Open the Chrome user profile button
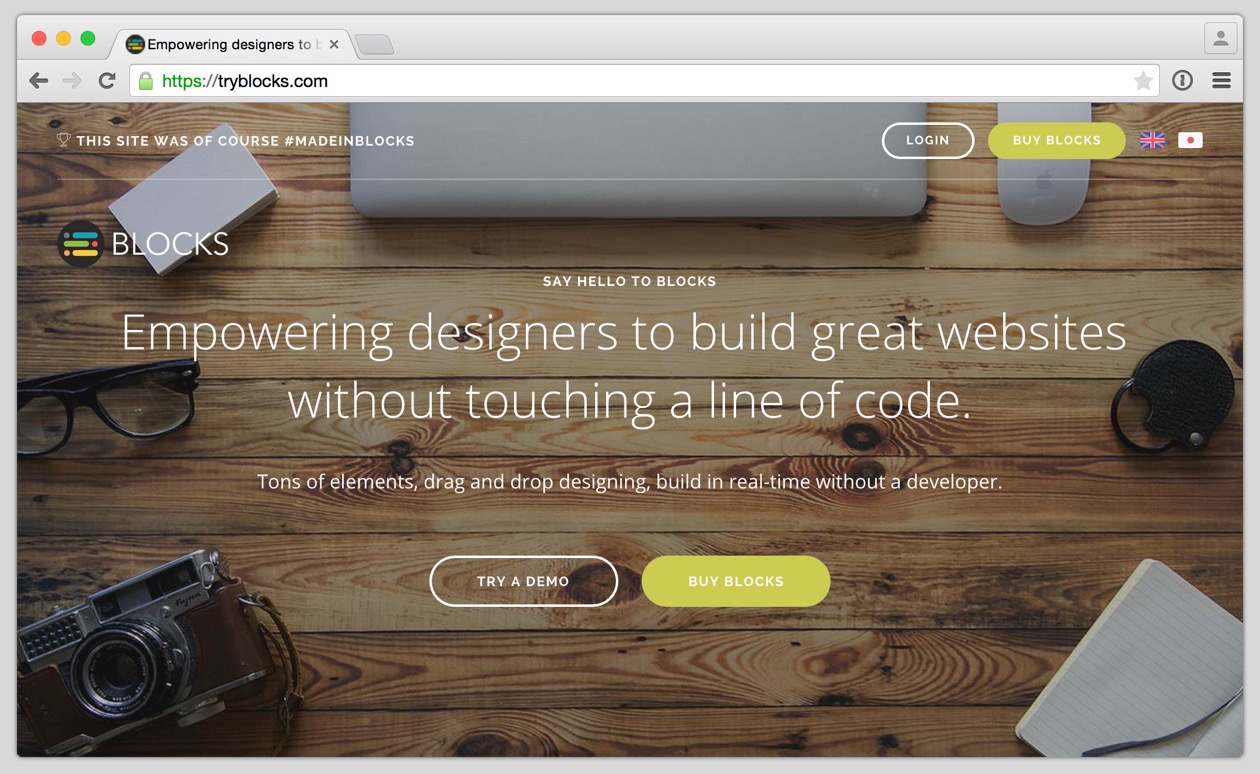 tap(1220, 39)
